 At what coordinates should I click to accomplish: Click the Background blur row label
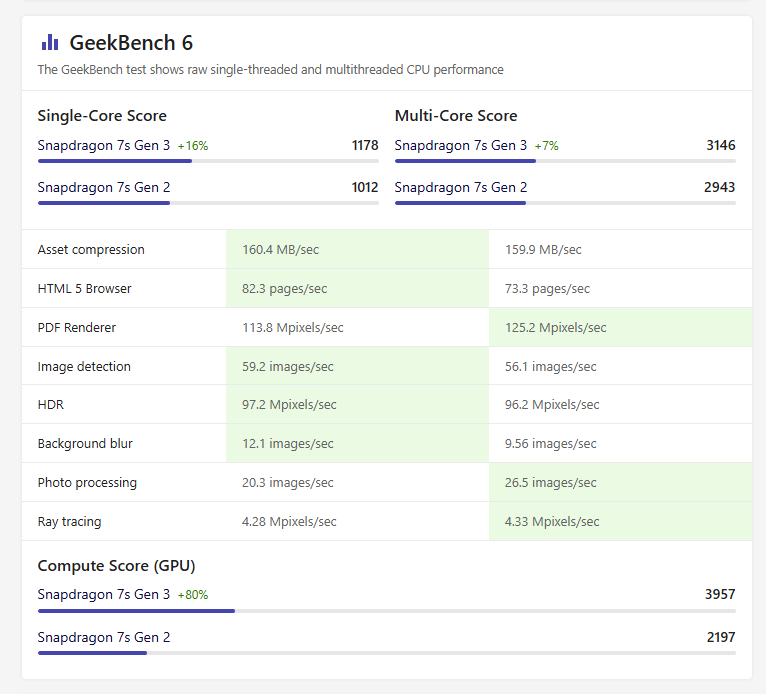(x=85, y=444)
